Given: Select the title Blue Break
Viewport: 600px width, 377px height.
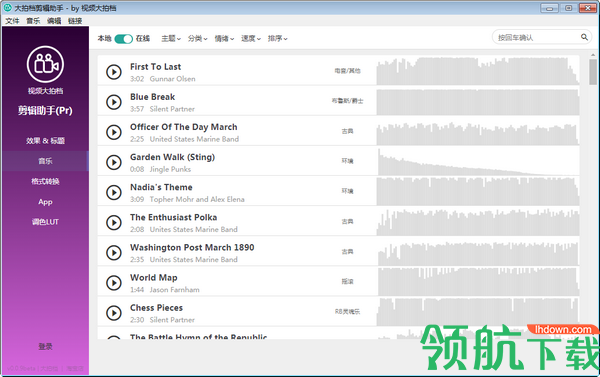Looking at the screenshot, I should (152, 97).
